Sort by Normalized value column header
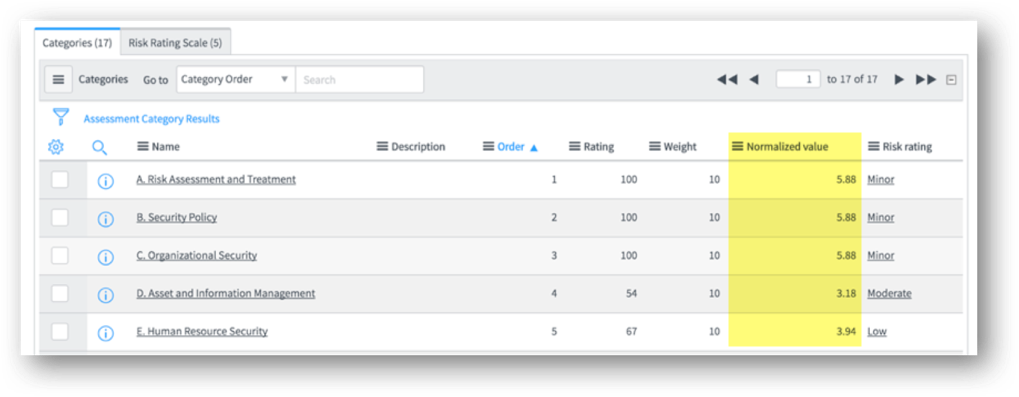Image resolution: width=1019 pixels, height=397 pixels. 787,147
